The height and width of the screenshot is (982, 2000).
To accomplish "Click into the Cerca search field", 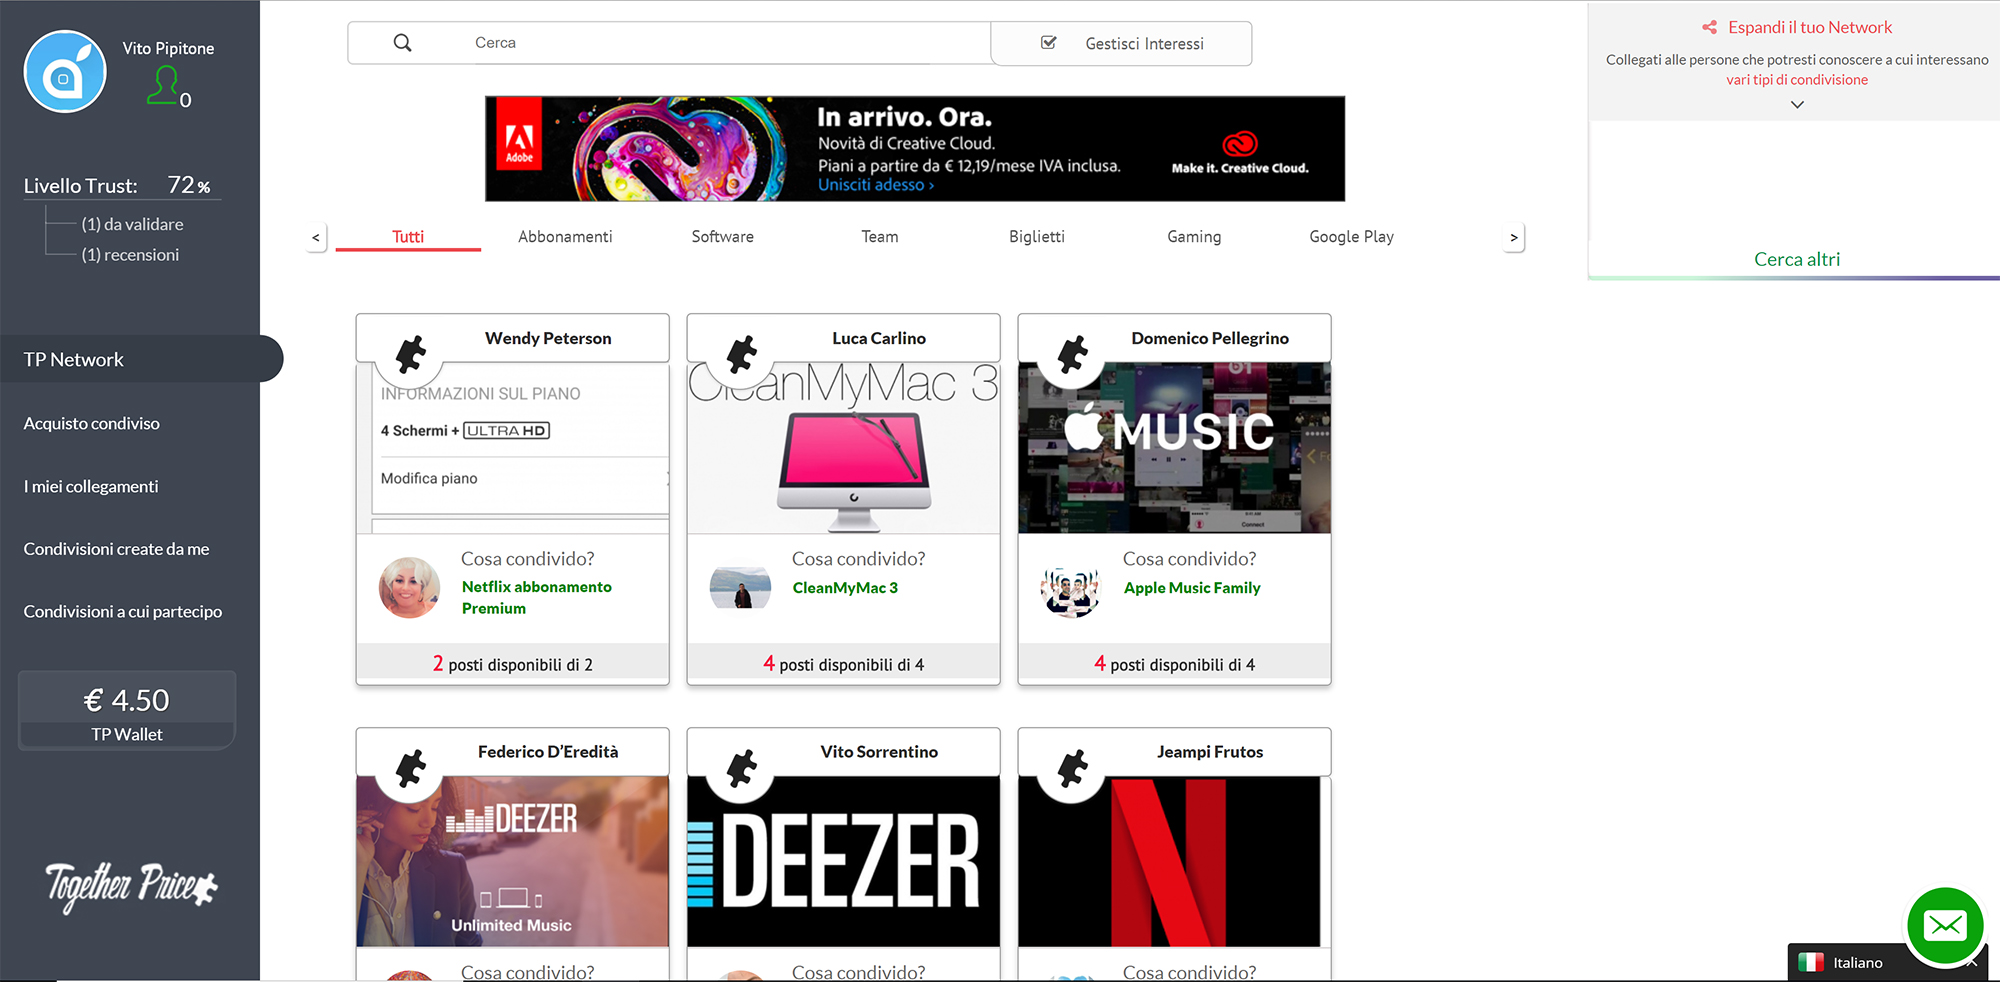I will pyautogui.click(x=700, y=43).
